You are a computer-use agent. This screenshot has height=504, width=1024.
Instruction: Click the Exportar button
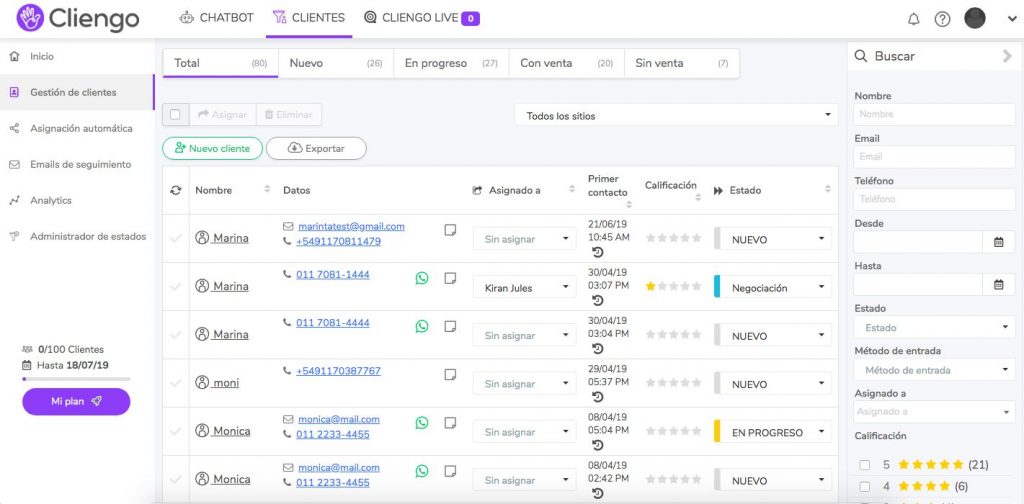[x=316, y=148]
